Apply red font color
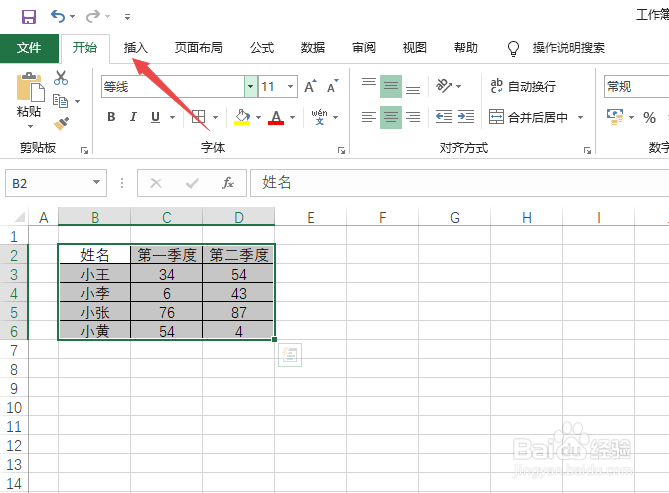 click(276, 117)
